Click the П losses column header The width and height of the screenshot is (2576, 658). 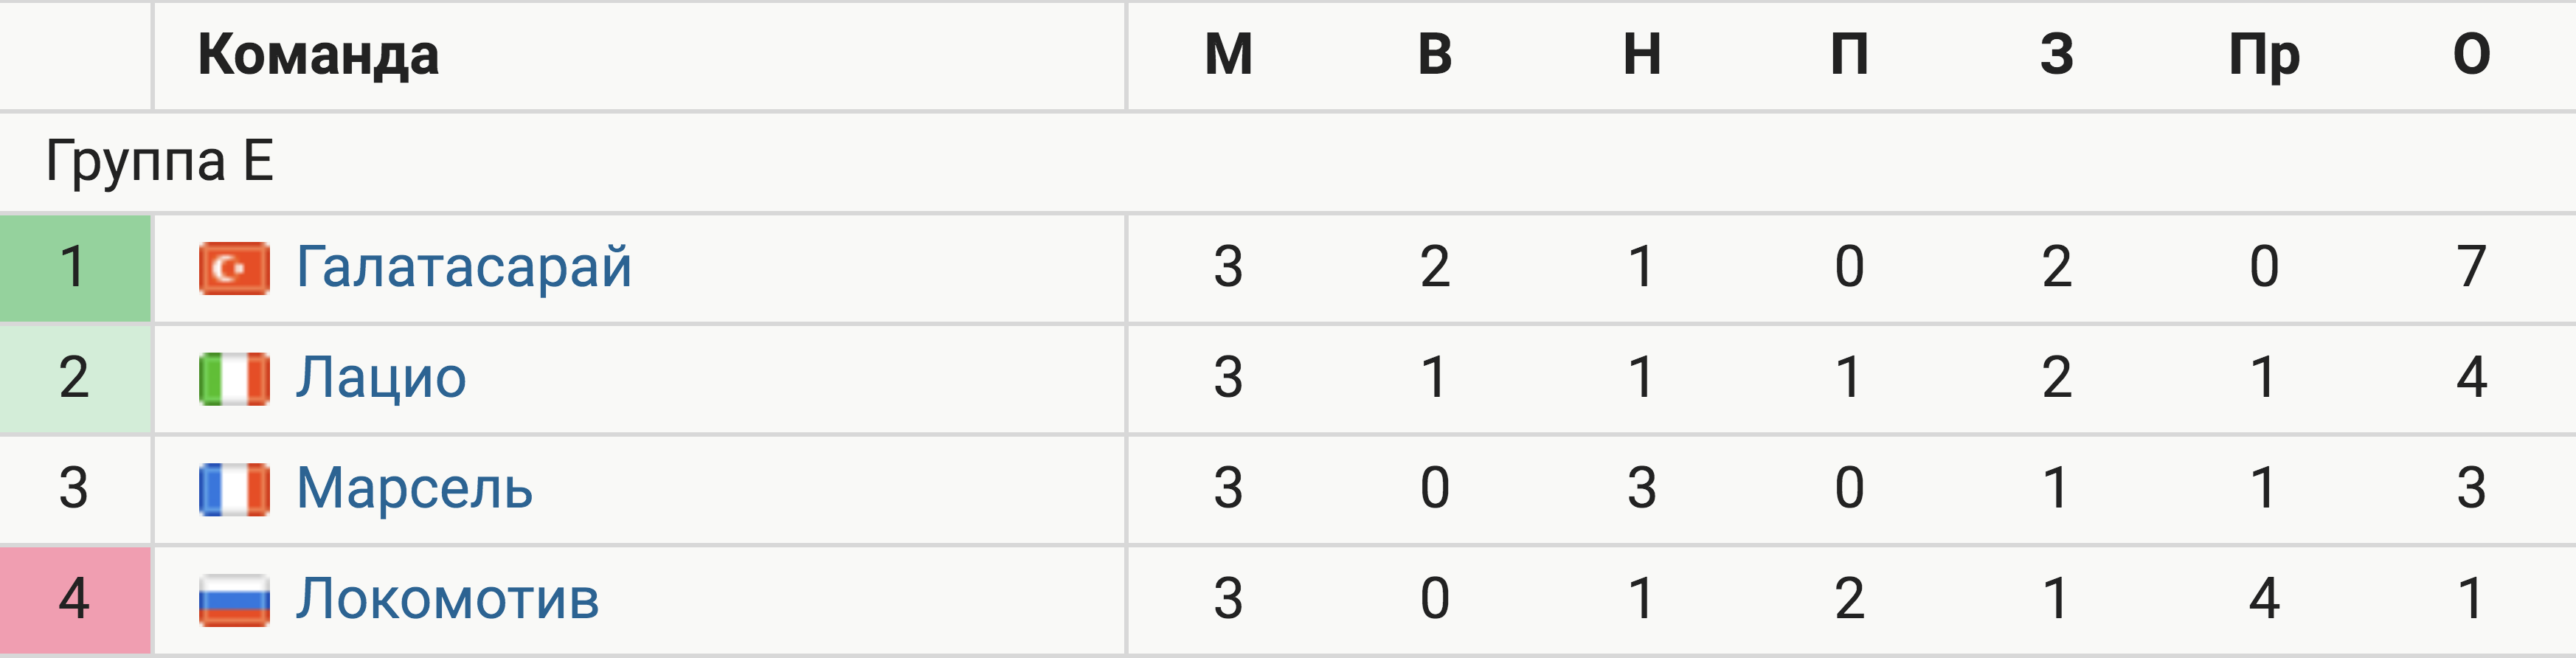[x=1849, y=54]
